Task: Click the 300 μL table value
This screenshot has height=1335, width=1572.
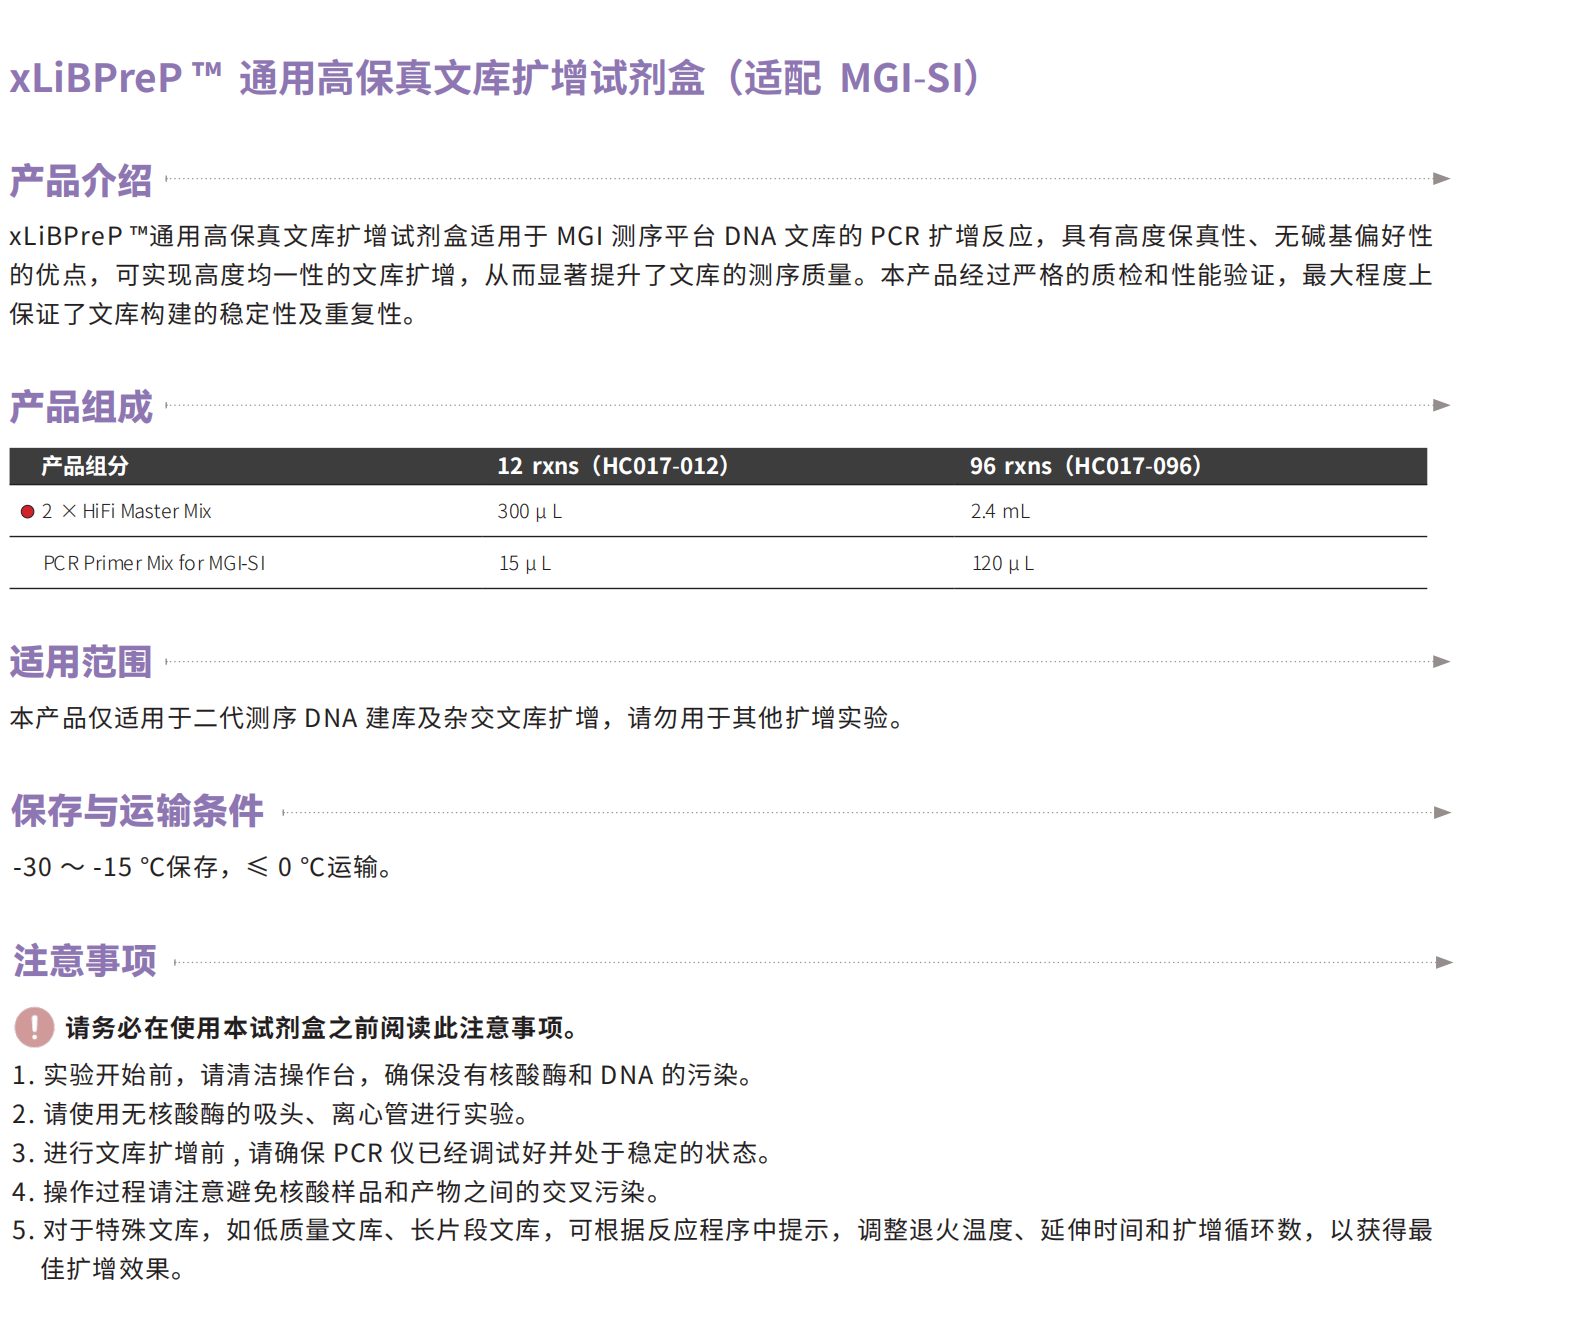Action: [x=529, y=511]
